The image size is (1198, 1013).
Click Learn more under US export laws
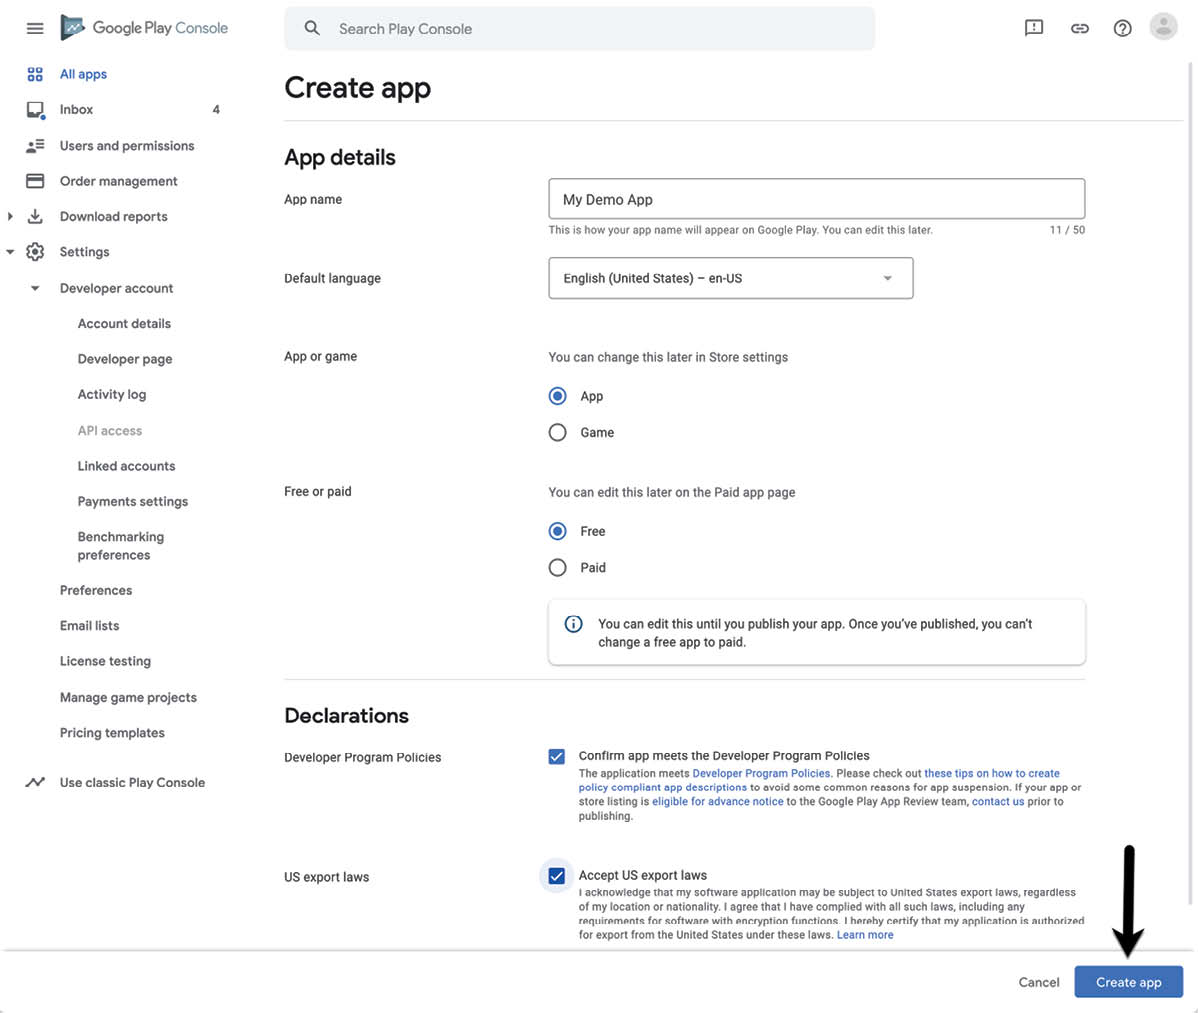pyautogui.click(x=865, y=934)
